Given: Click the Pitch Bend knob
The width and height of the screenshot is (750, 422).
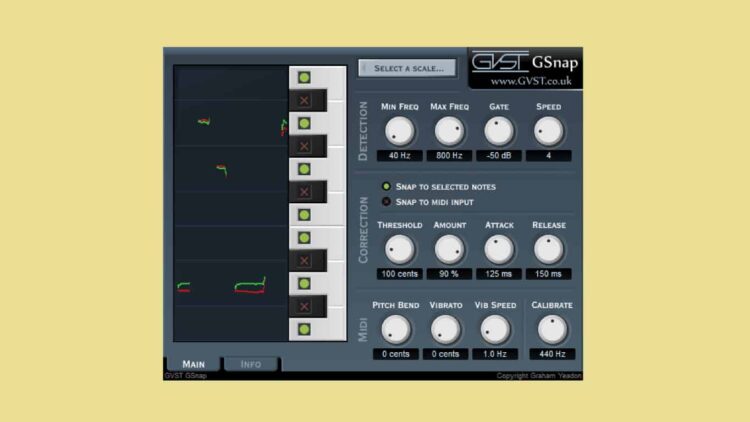Looking at the screenshot, I should pos(396,330).
